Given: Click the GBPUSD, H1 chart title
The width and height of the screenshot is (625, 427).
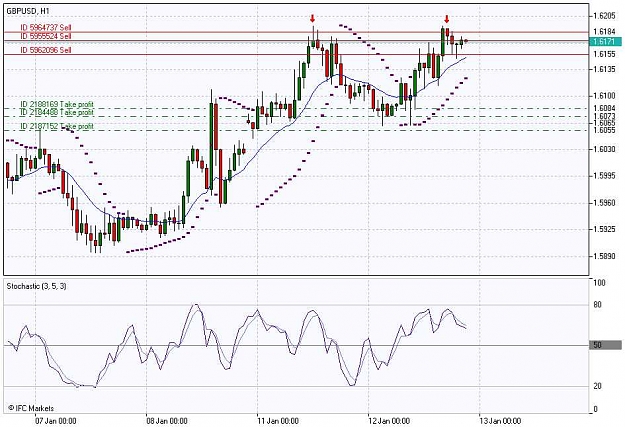Looking at the screenshot, I should (28, 11).
